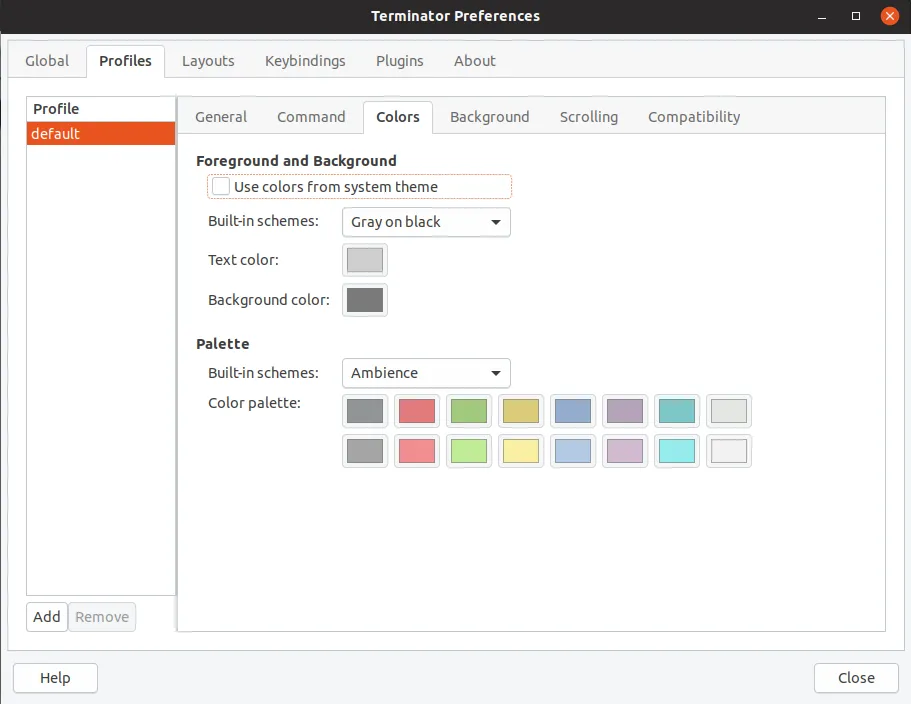
Task: Edit the light red swatch in bottom row
Action: tap(417, 451)
